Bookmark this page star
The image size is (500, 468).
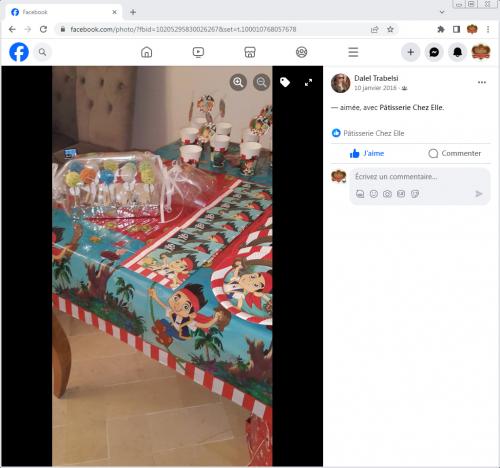(390, 29)
